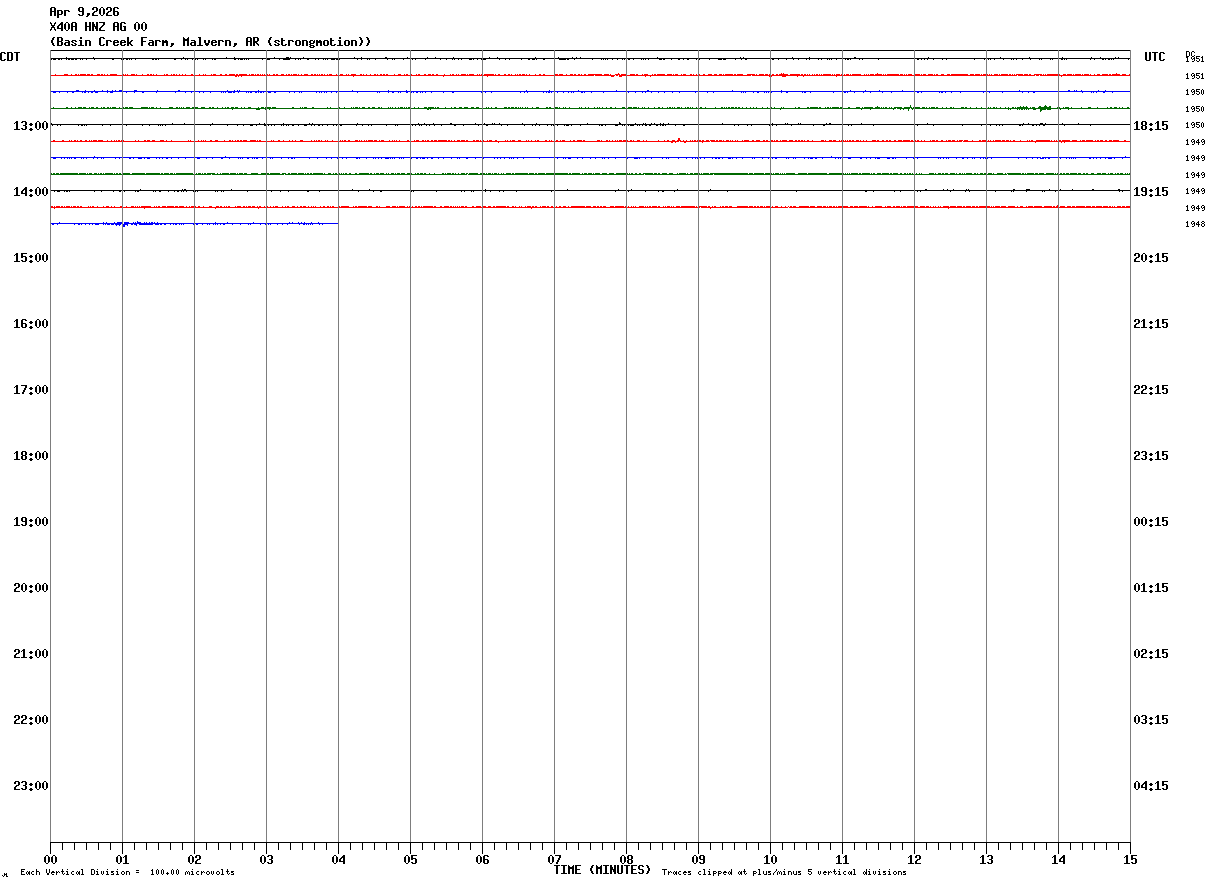Click the '11' minute axis label

coord(842,859)
